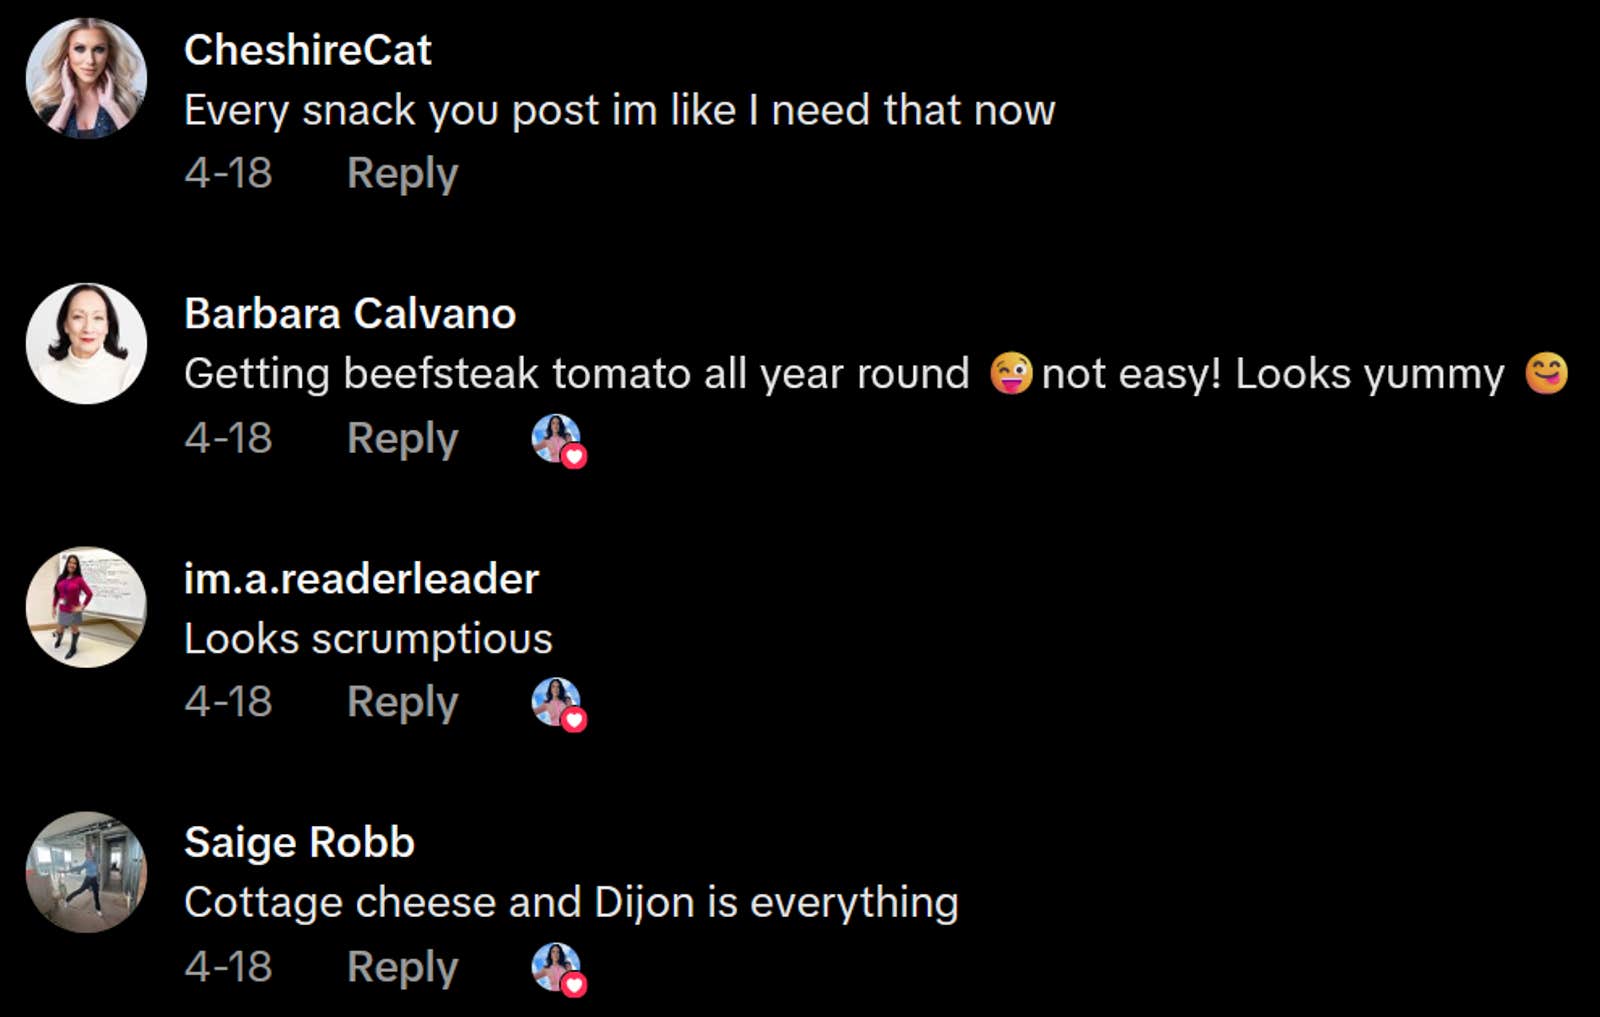1600x1017 pixels.
Task: Reply to CheshireCat's comment
Action: click(402, 173)
